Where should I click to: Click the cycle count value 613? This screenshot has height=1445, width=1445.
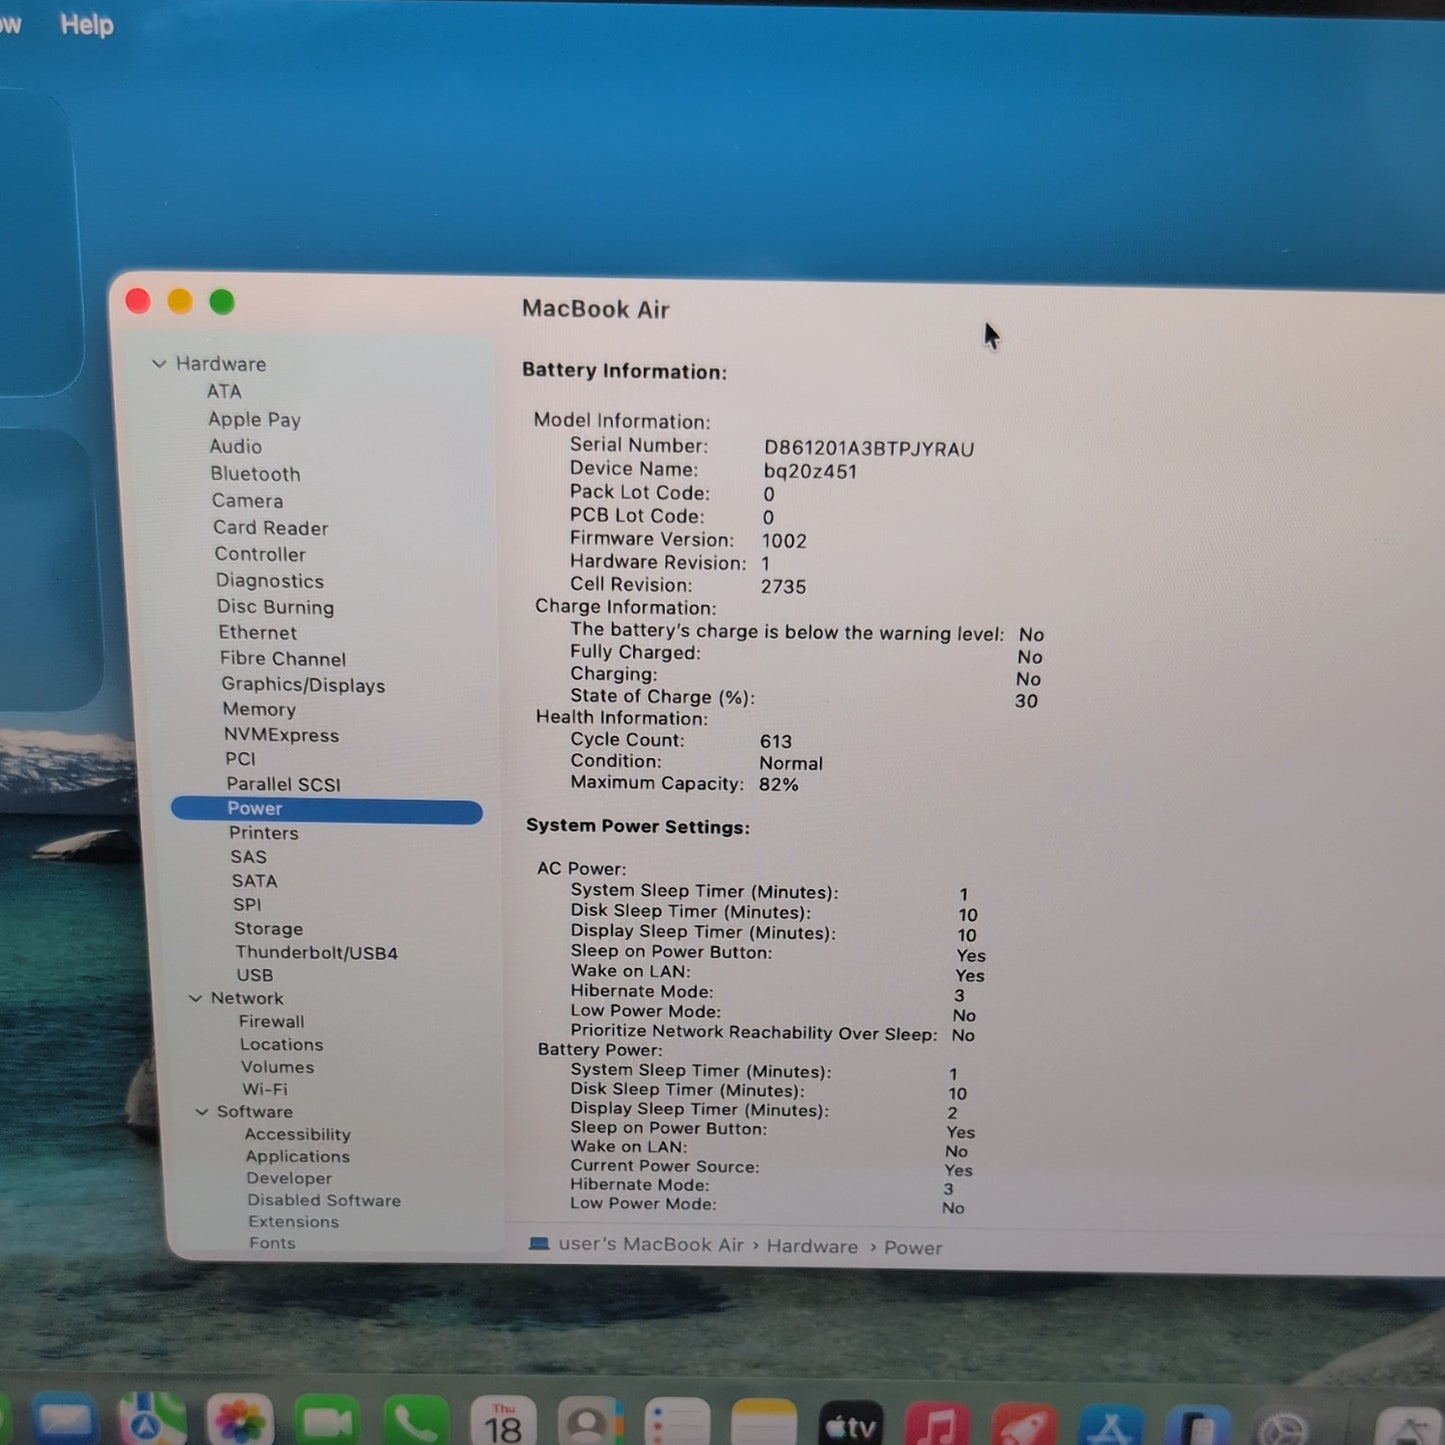click(x=776, y=742)
